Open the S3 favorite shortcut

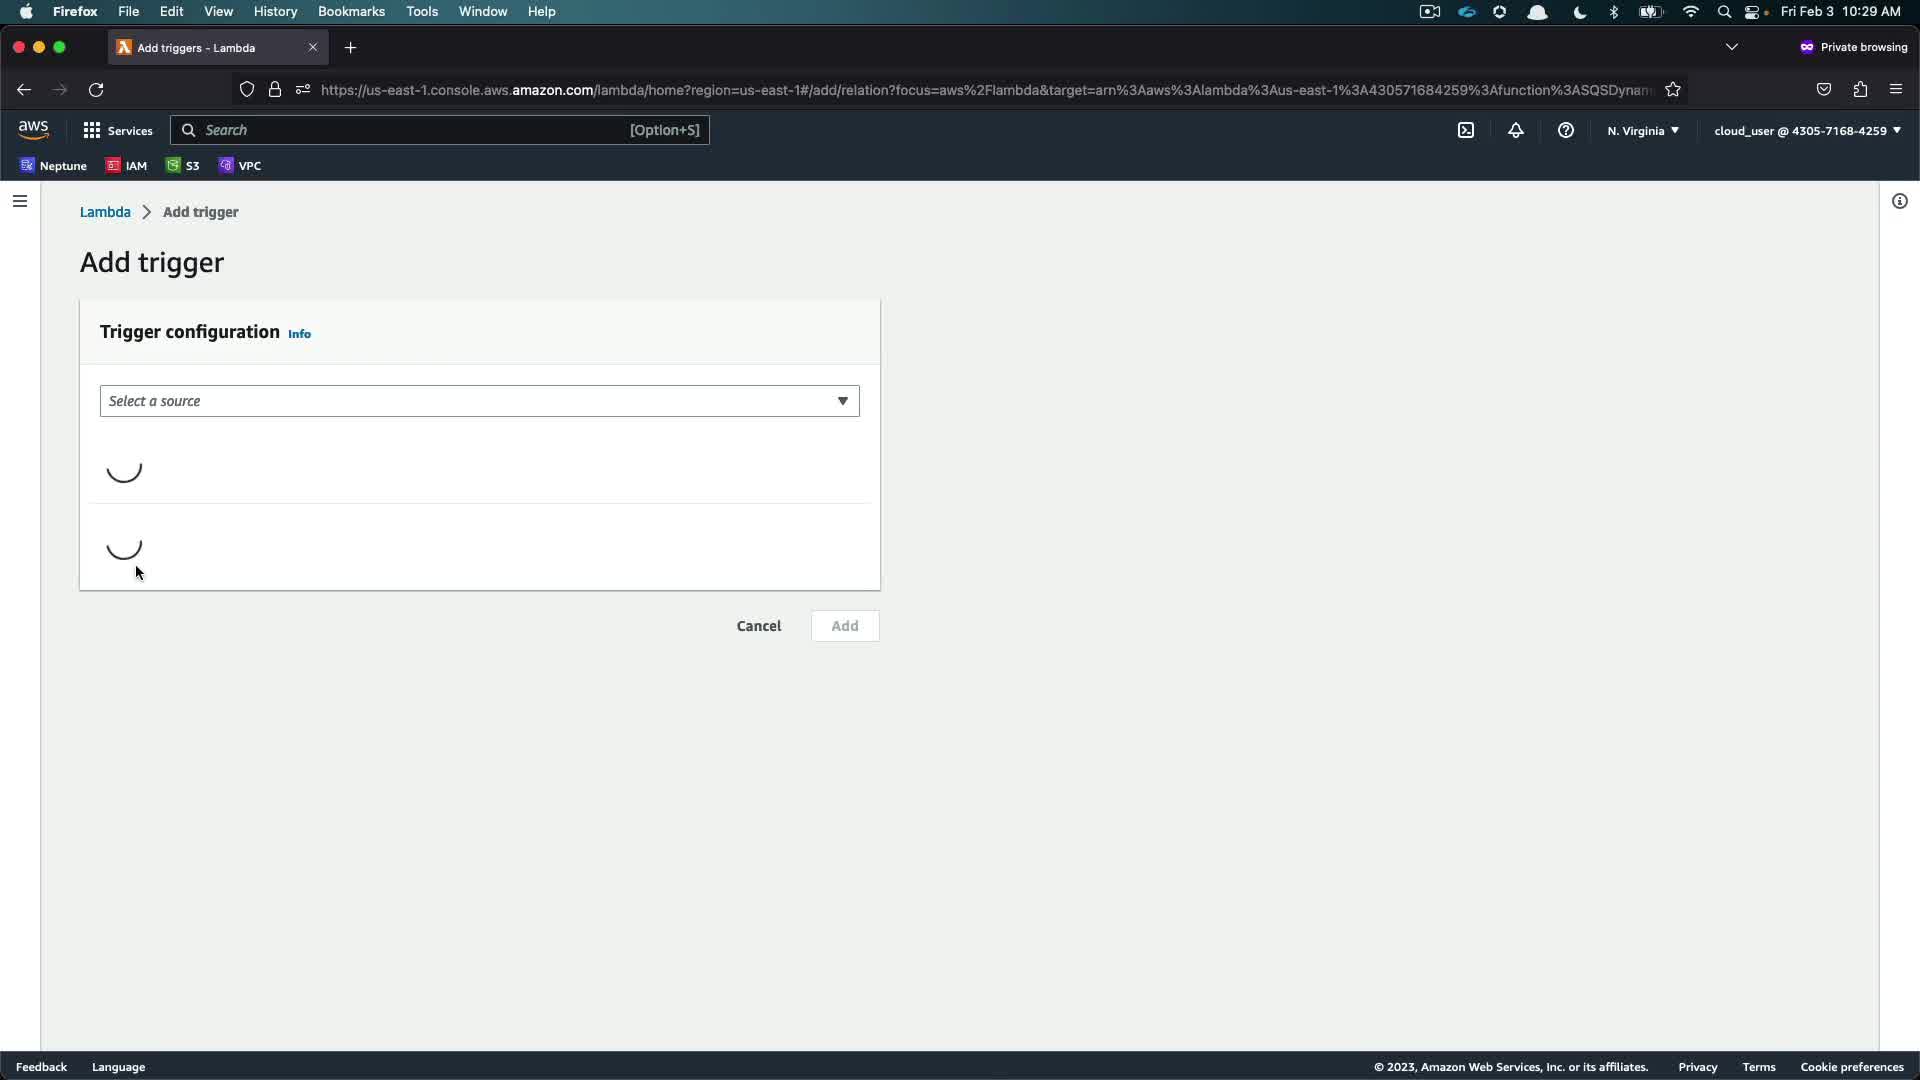point(183,166)
